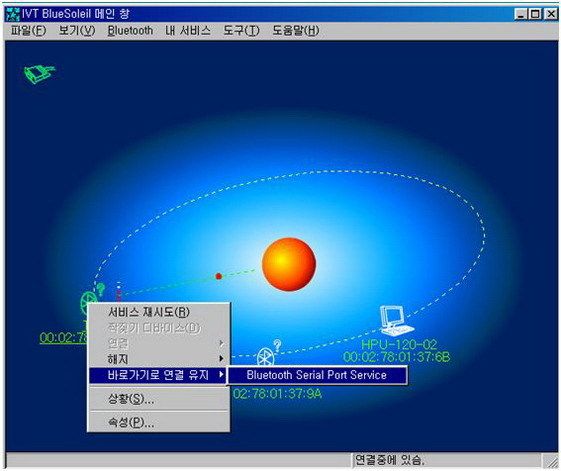Close the BlueSoleil window

(551, 14)
